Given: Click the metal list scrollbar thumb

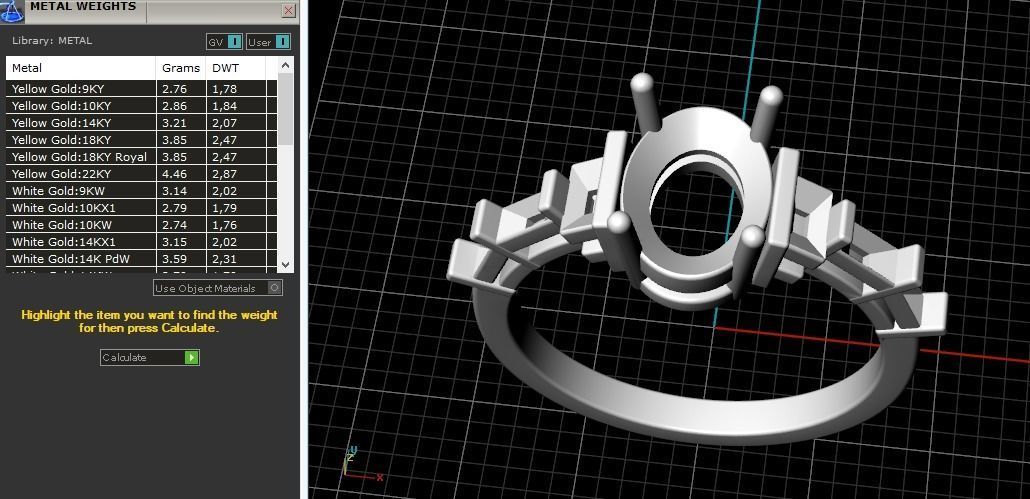Looking at the screenshot, I should pyautogui.click(x=285, y=109).
